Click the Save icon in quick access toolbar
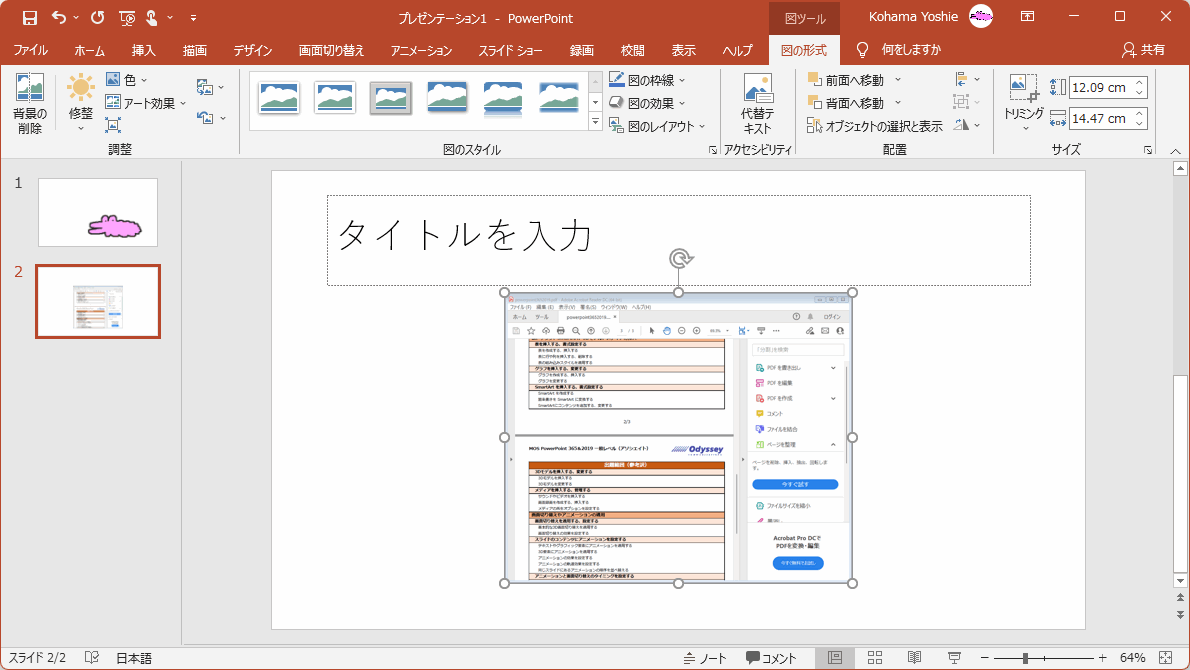The height and width of the screenshot is (670, 1190). click(x=29, y=17)
